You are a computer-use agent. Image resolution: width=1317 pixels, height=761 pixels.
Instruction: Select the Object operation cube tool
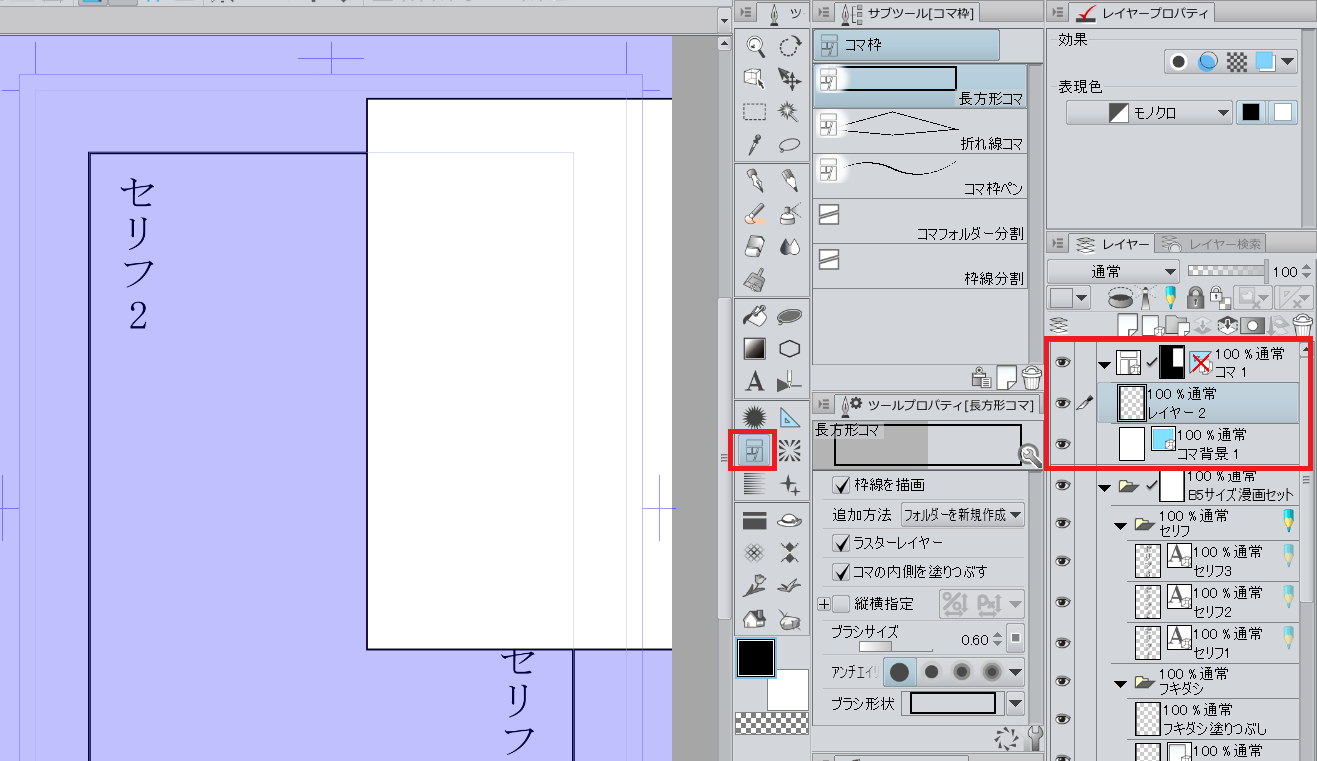click(755, 78)
